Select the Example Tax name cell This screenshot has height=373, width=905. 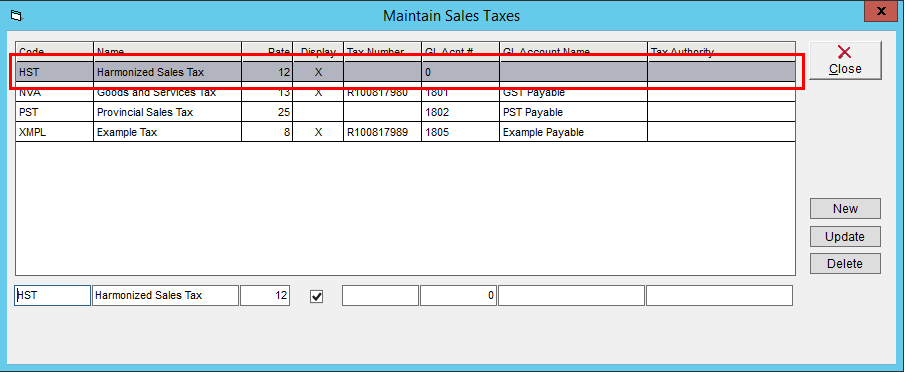[x=167, y=132]
